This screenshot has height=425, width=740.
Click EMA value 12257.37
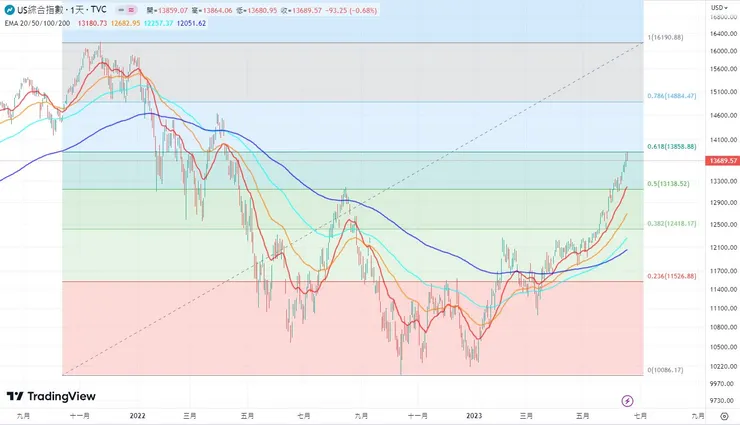[159, 23]
